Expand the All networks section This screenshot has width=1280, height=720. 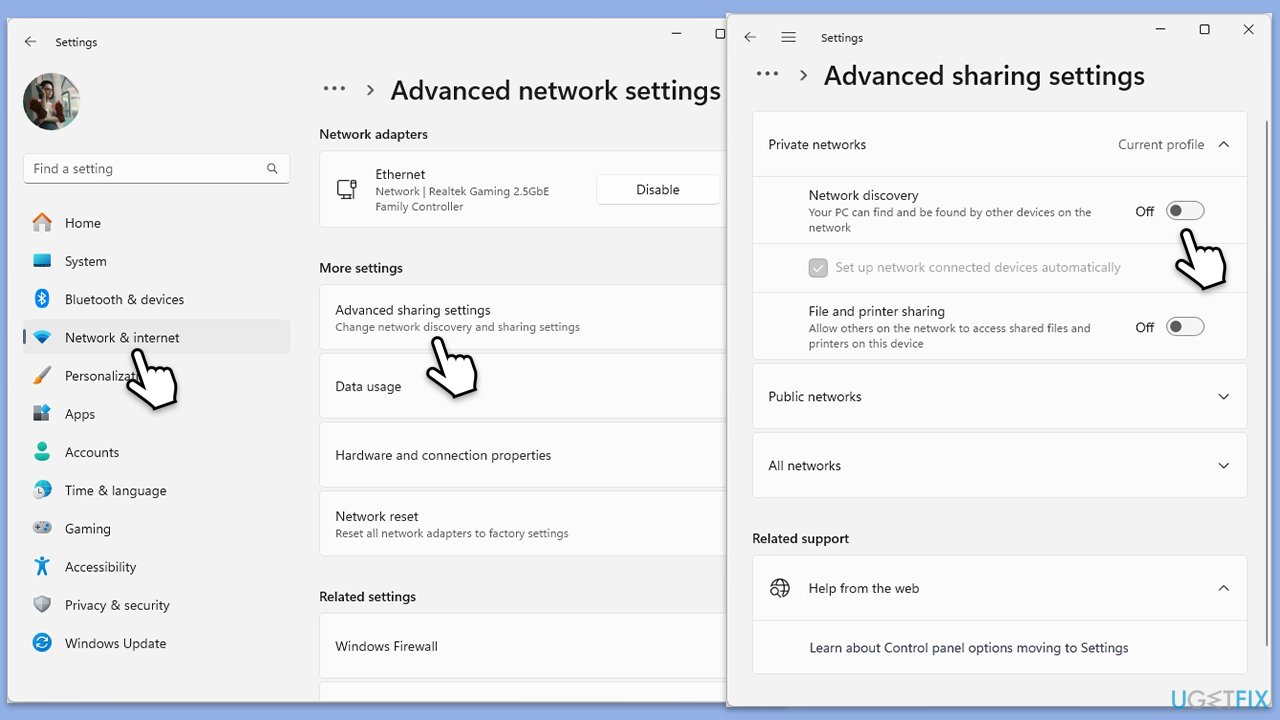(x=1000, y=466)
